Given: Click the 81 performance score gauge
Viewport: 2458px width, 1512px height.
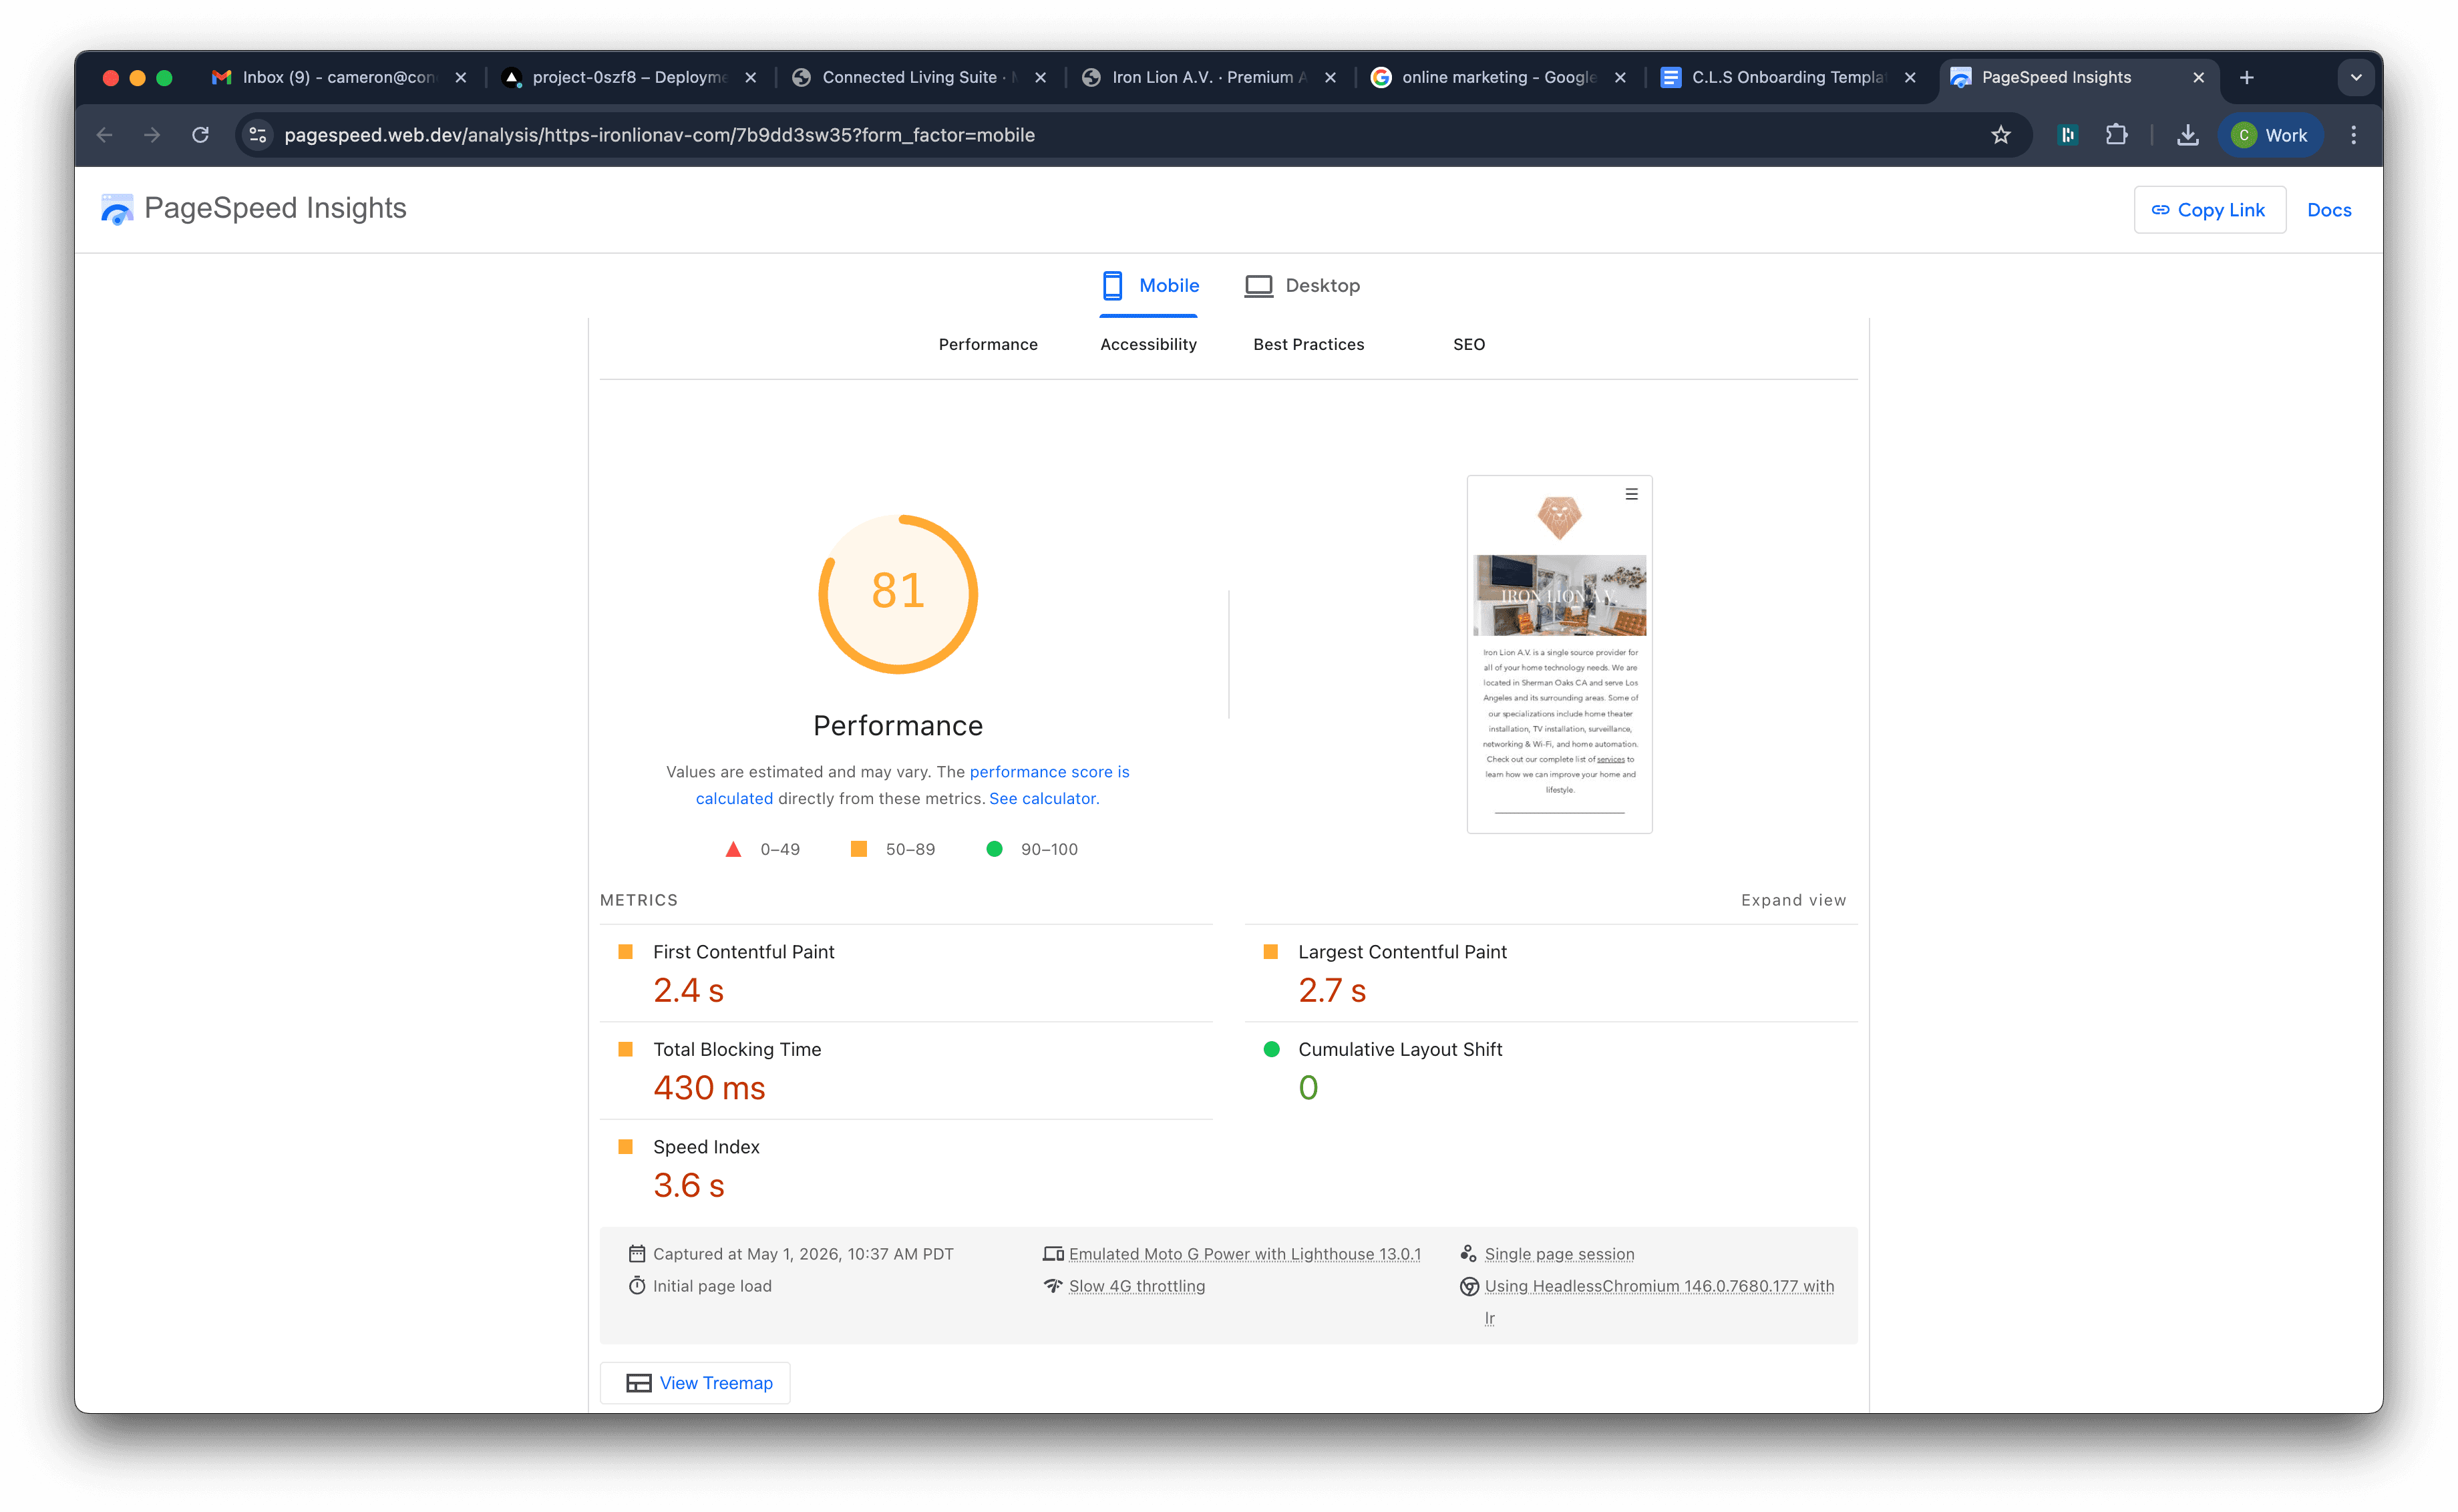Looking at the screenshot, I should (x=897, y=594).
